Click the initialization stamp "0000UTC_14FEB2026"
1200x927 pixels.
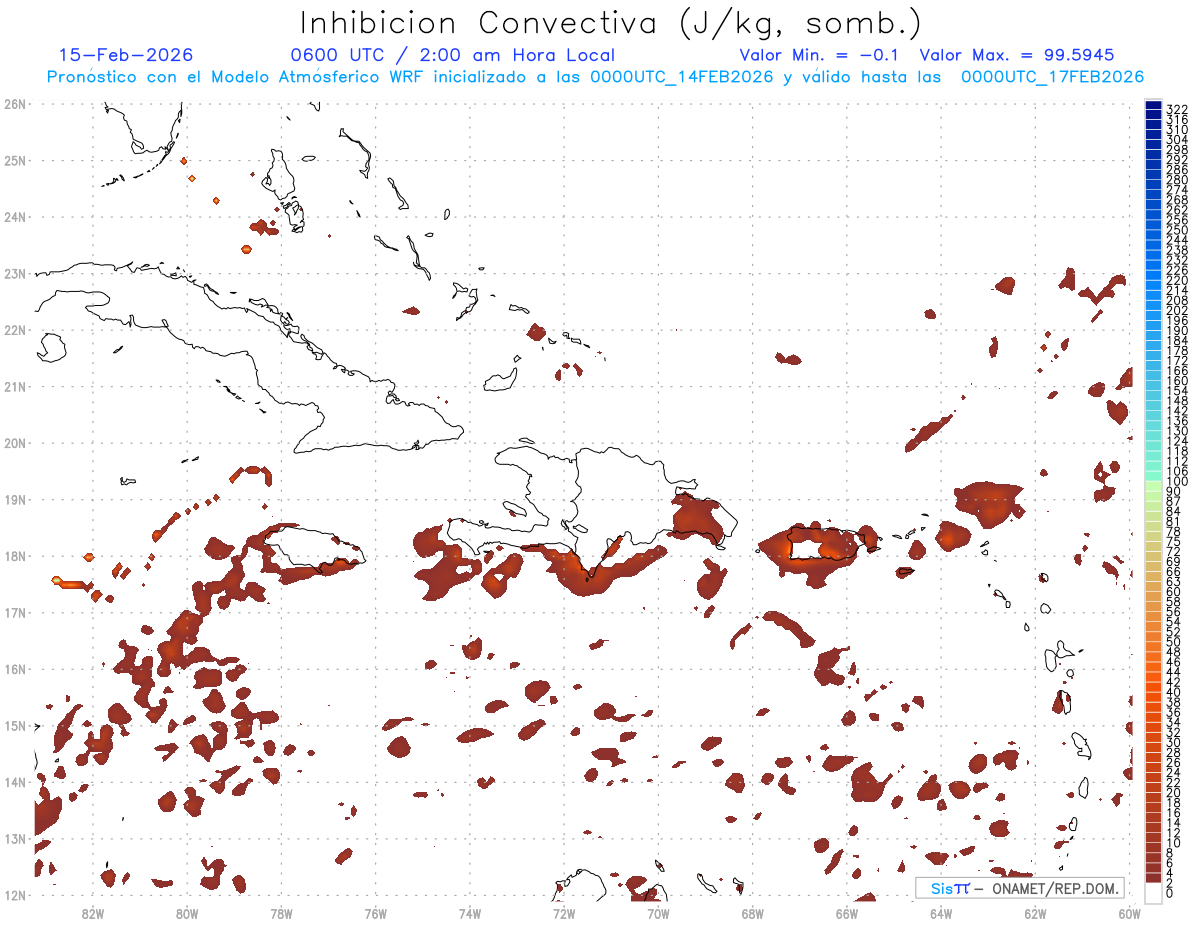click(x=682, y=77)
